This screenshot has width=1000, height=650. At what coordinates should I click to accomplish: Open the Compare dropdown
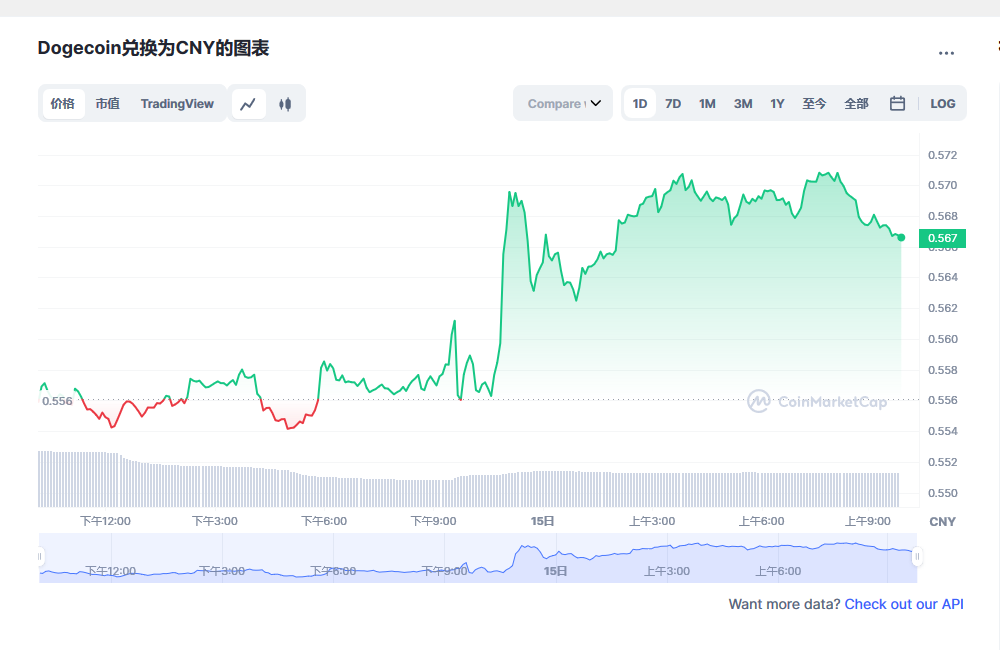click(563, 103)
